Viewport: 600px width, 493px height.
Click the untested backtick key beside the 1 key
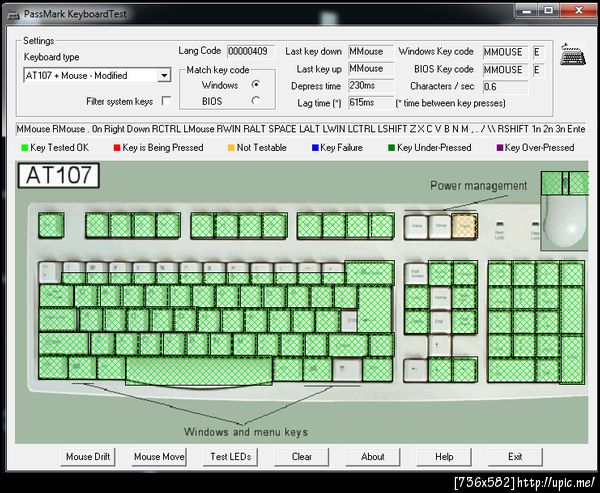[x=50, y=273]
